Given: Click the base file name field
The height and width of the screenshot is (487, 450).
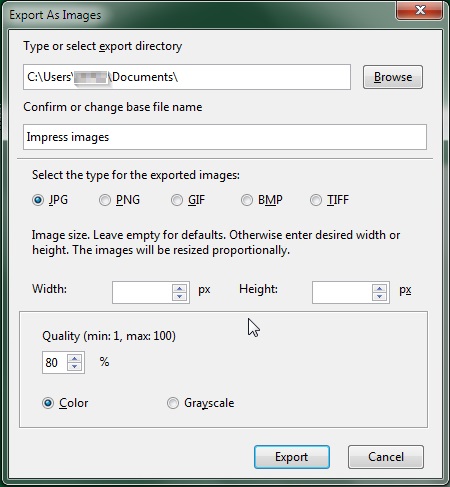Looking at the screenshot, I should click(x=225, y=137).
